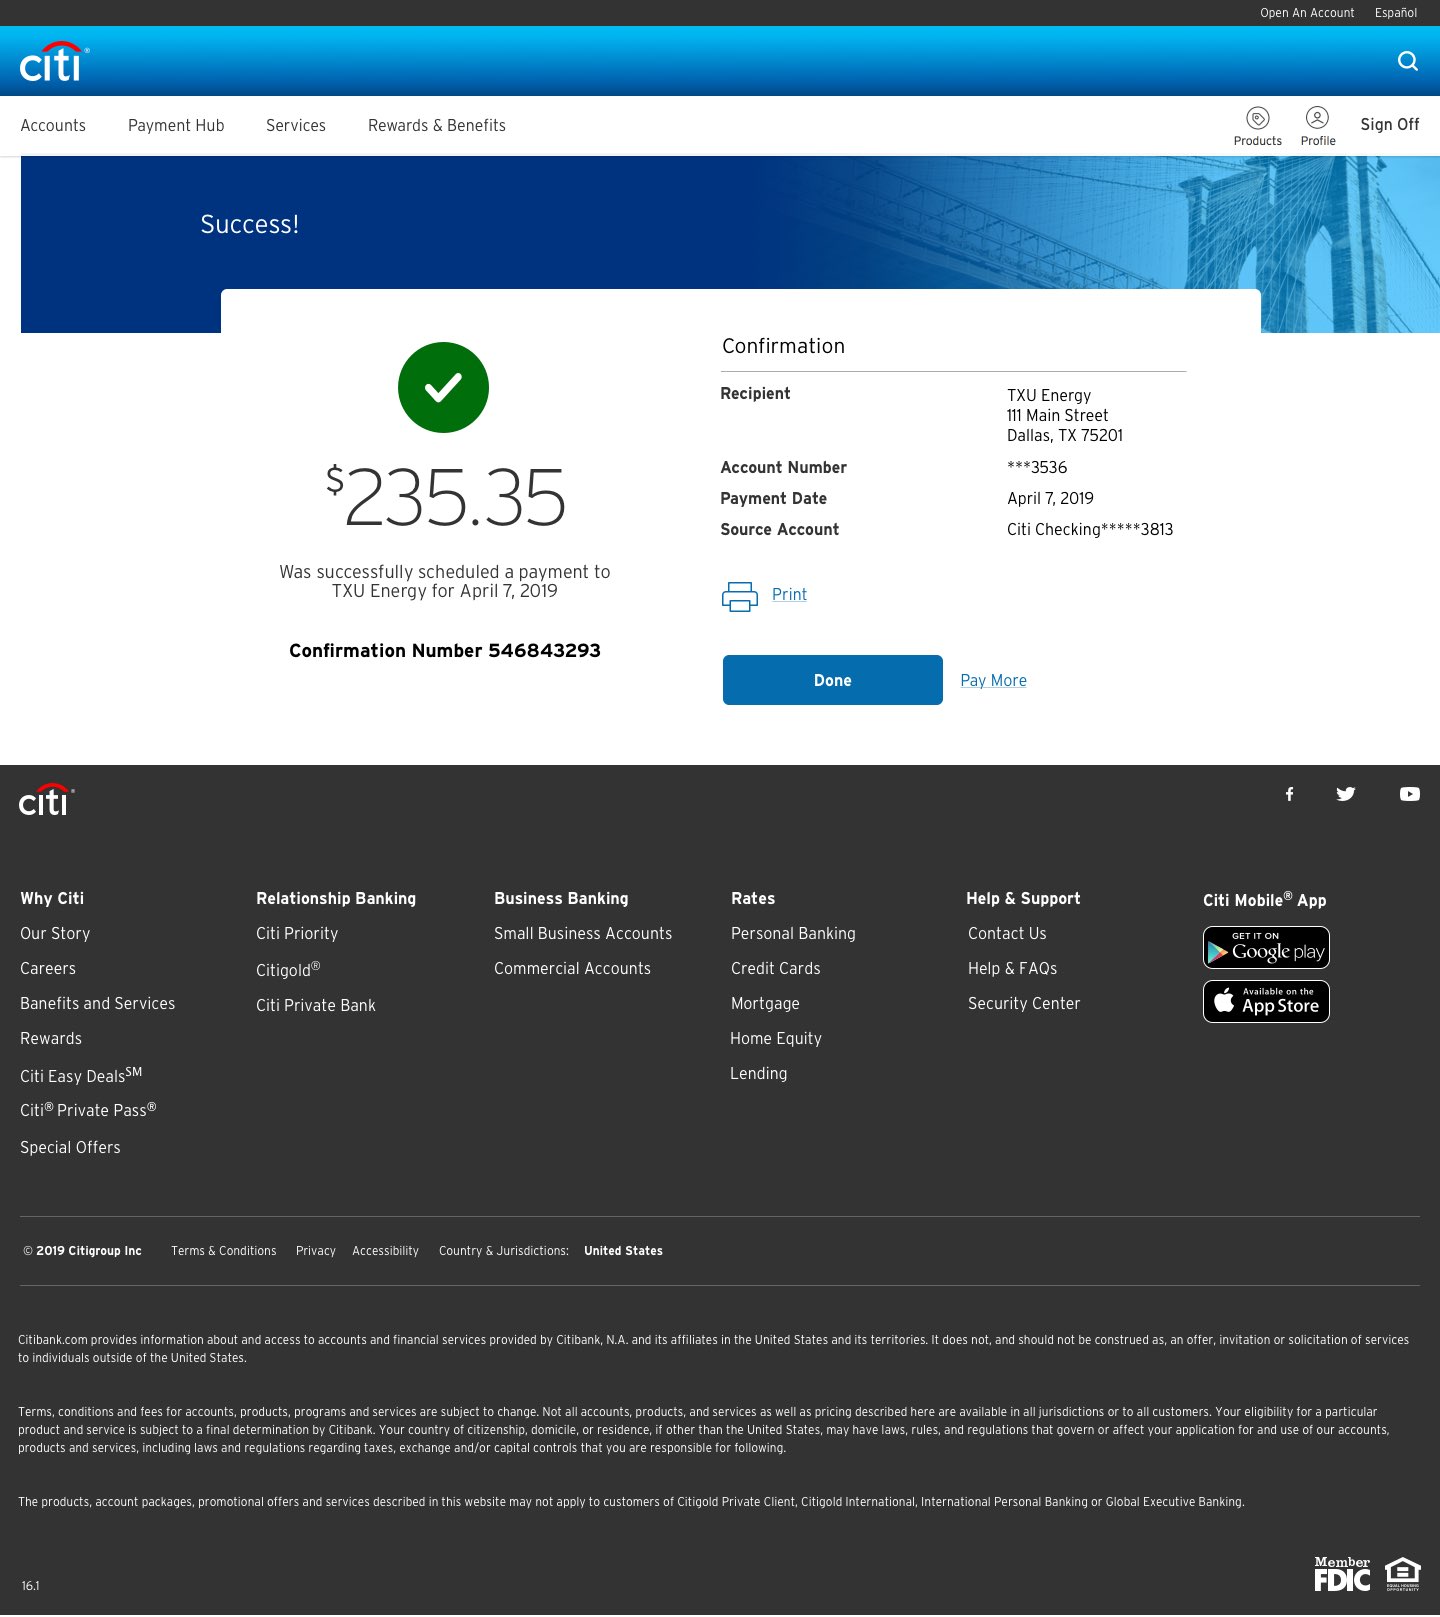Click Open An Account link

(x=1307, y=13)
